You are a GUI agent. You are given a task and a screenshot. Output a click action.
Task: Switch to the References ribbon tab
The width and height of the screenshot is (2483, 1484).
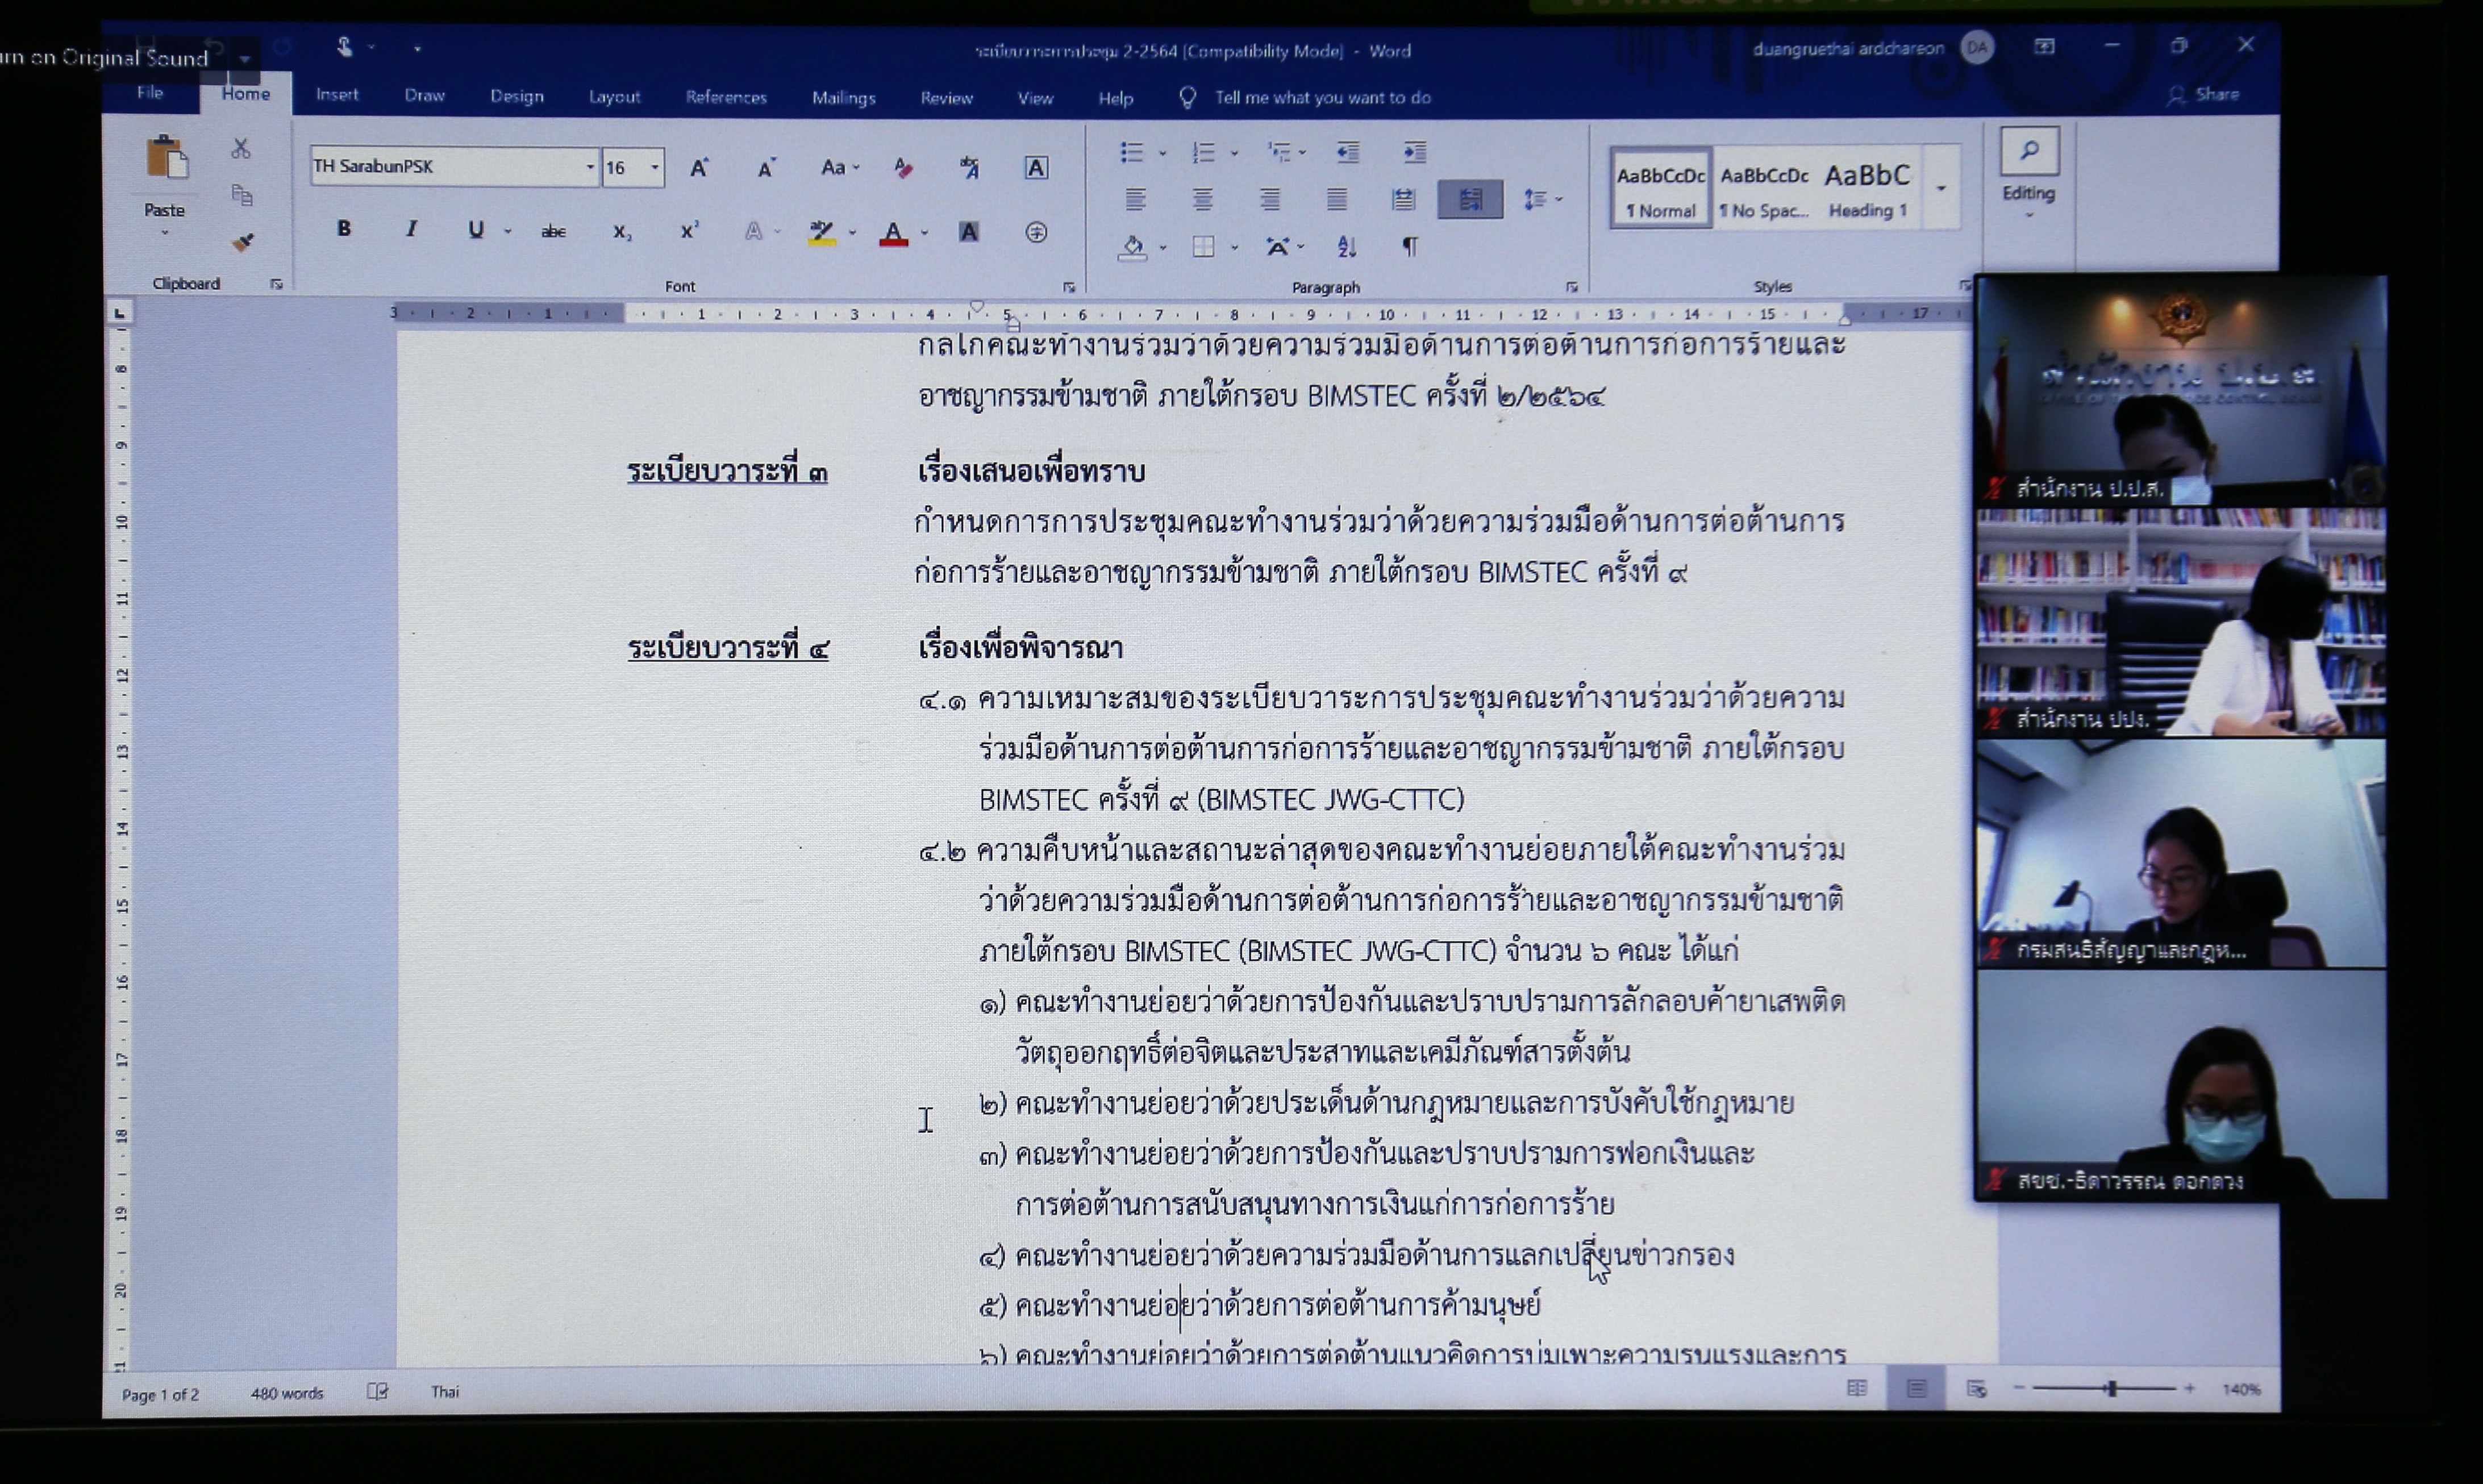[726, 97]
